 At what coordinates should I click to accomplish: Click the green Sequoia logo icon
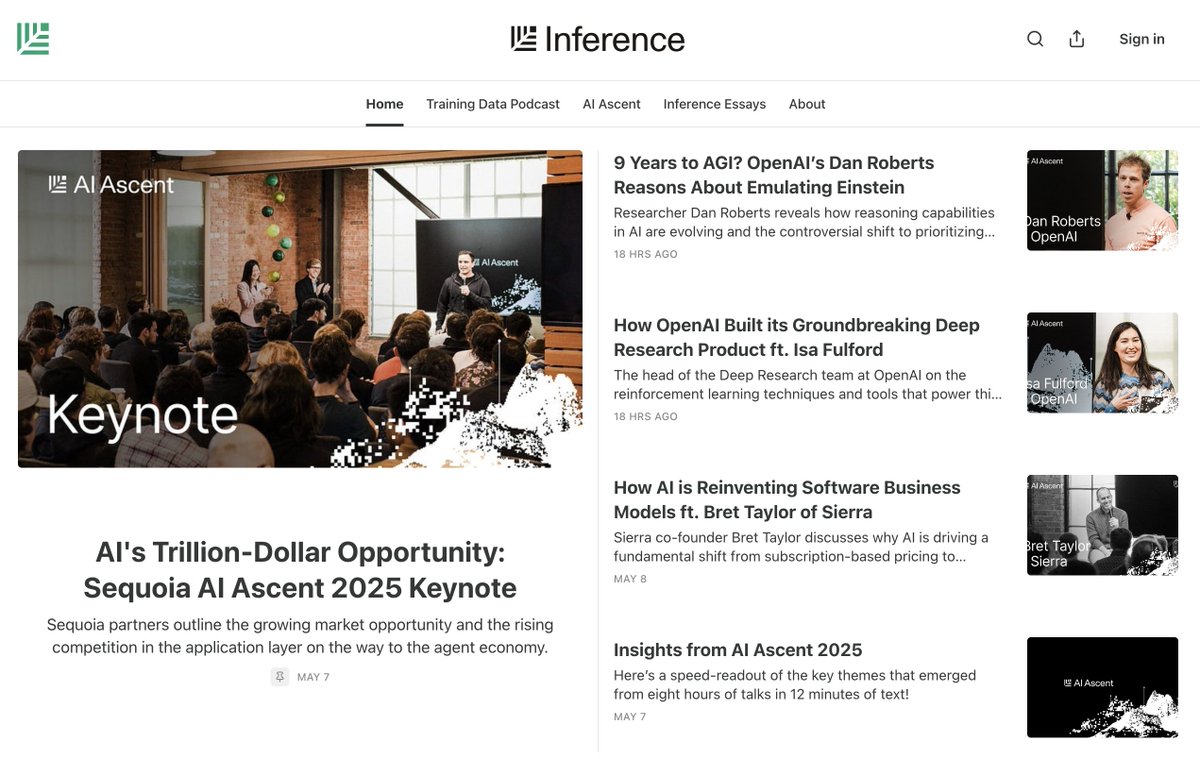coord(33,39)
